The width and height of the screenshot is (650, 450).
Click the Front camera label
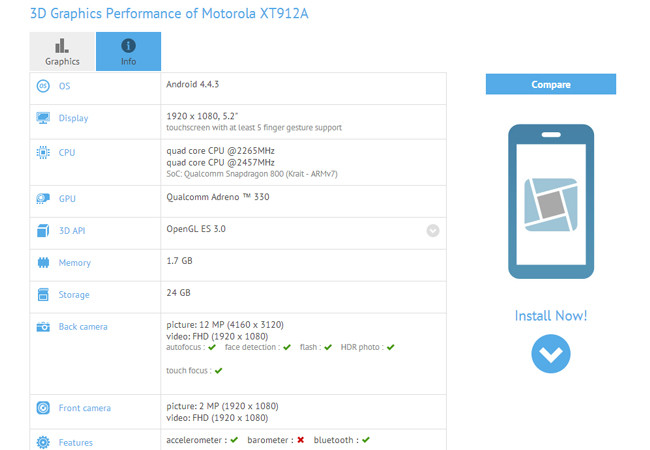(85, 408)
